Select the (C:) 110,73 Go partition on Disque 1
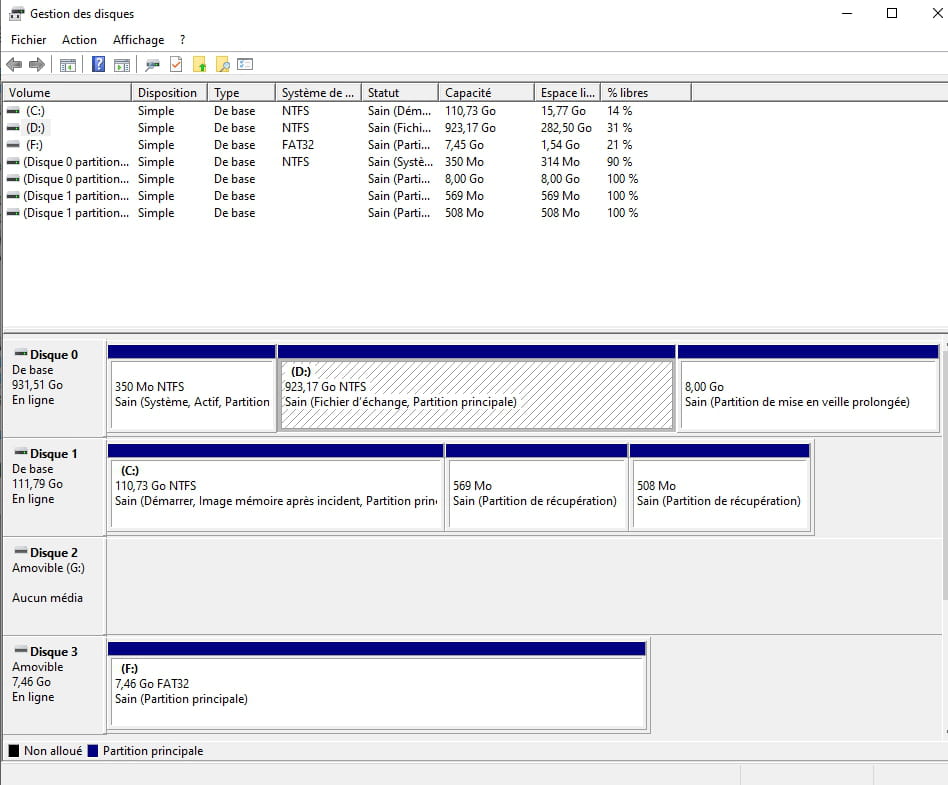 coord(275,493)
